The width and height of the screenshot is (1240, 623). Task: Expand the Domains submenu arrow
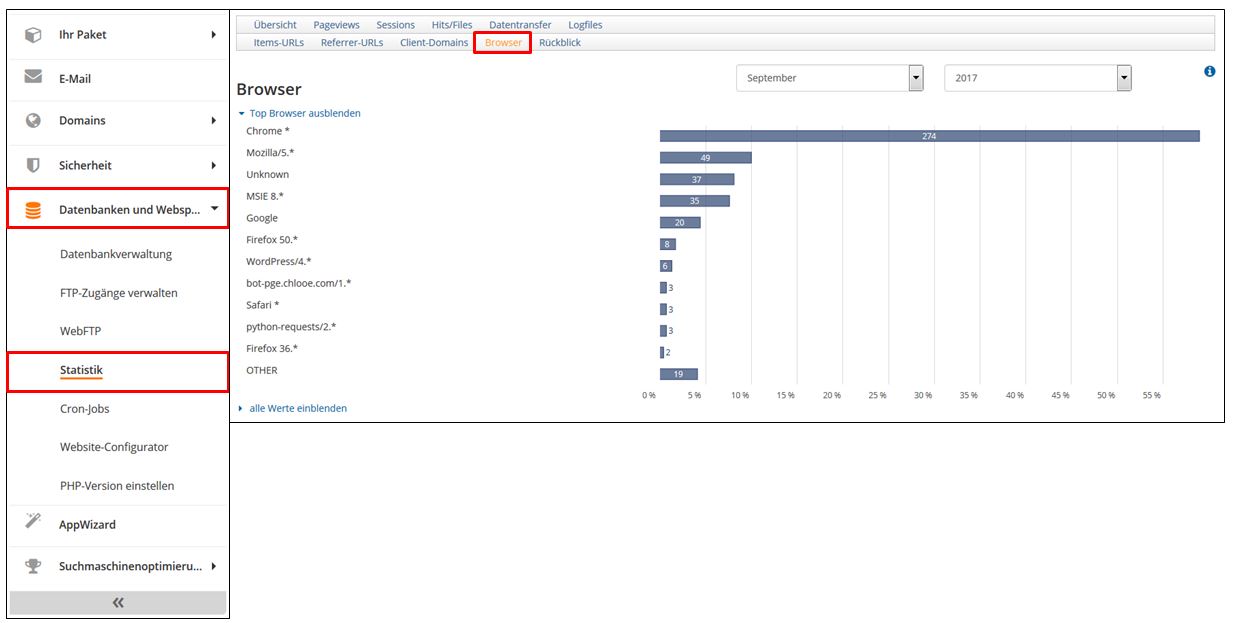coord(213,121)
